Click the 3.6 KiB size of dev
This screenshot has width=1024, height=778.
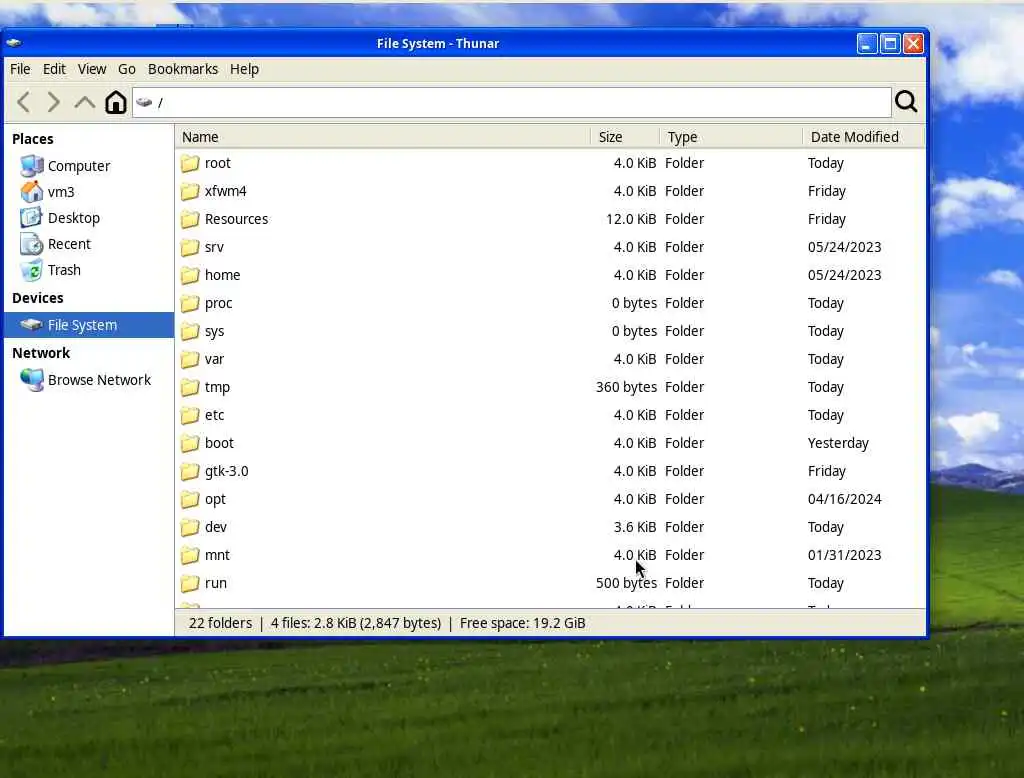[x=635, y=527]
